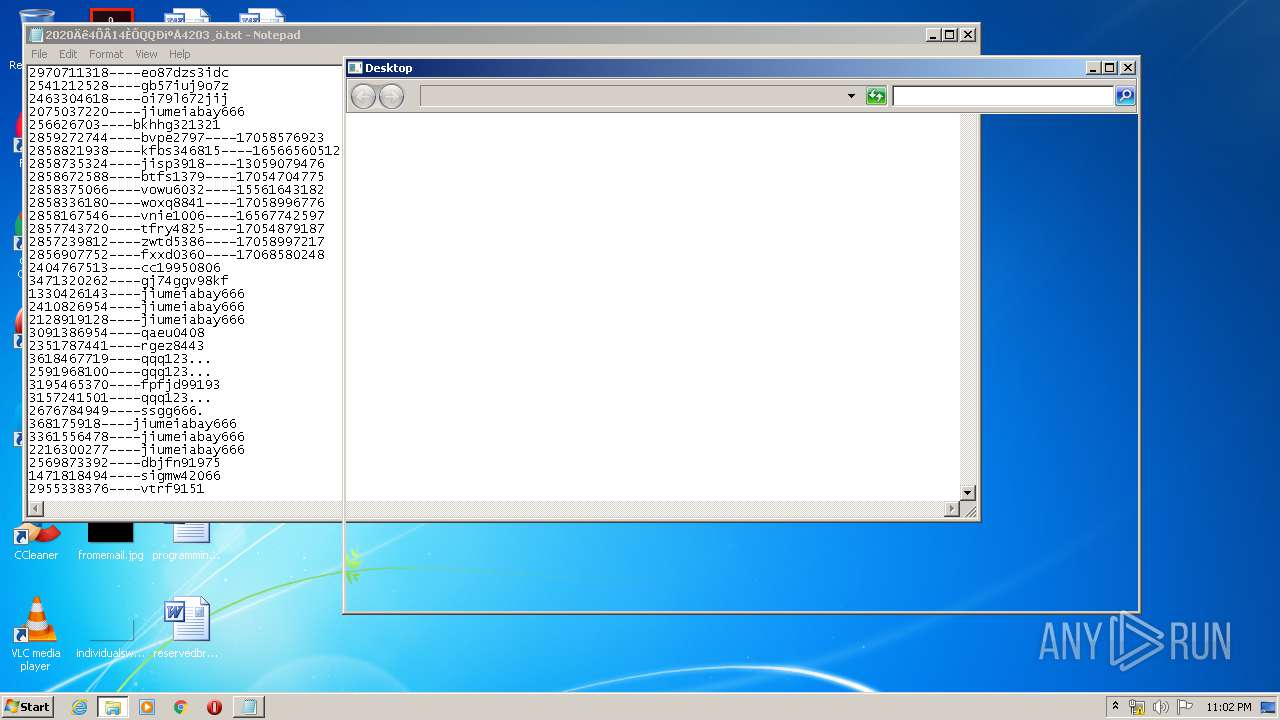Launch Internet Explorer from taskbar
The width and height of the screenshot is (1280, 720).
[79, 707]
